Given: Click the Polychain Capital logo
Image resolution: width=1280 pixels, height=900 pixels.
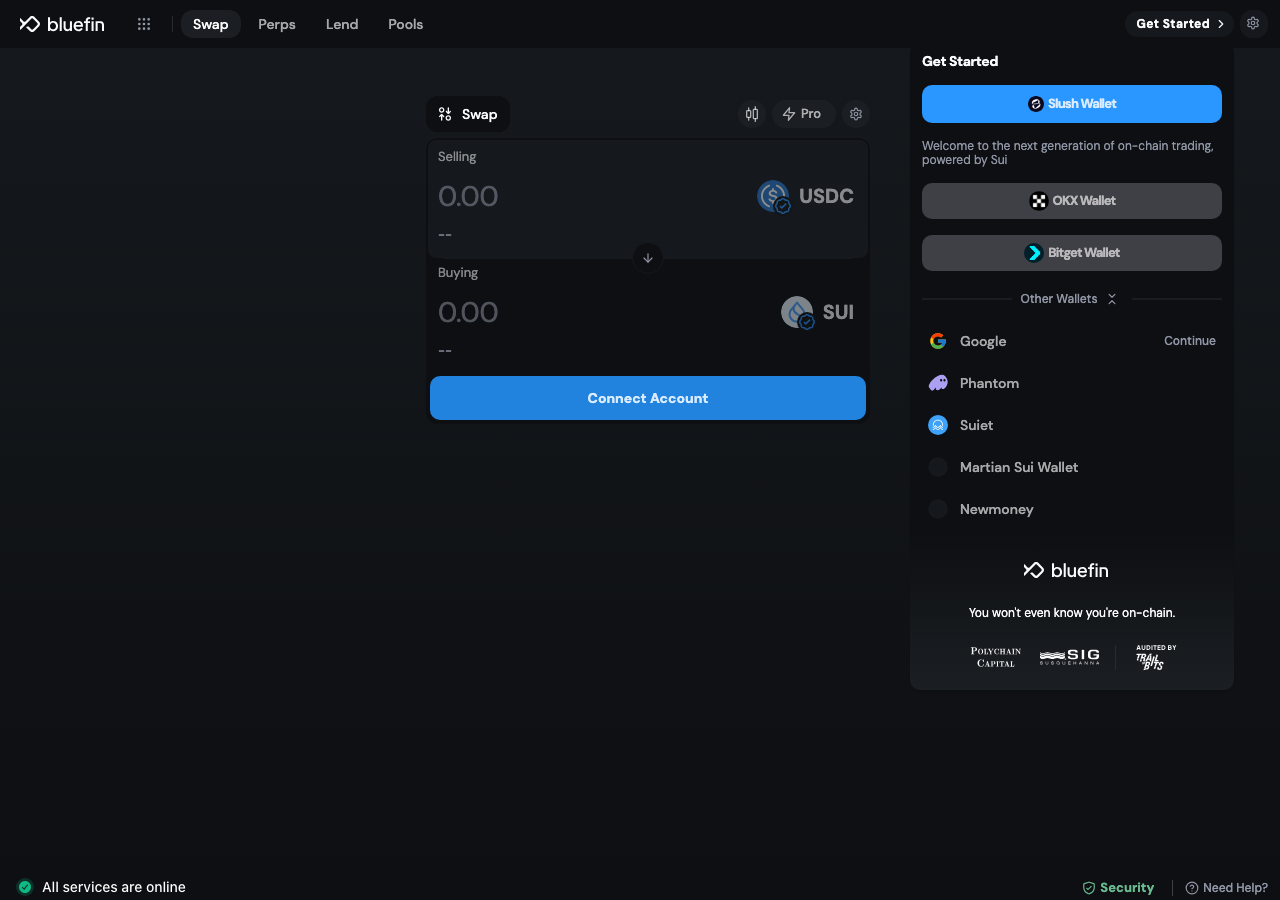Looking at the screenshot, I should click(x=995, y=657).
